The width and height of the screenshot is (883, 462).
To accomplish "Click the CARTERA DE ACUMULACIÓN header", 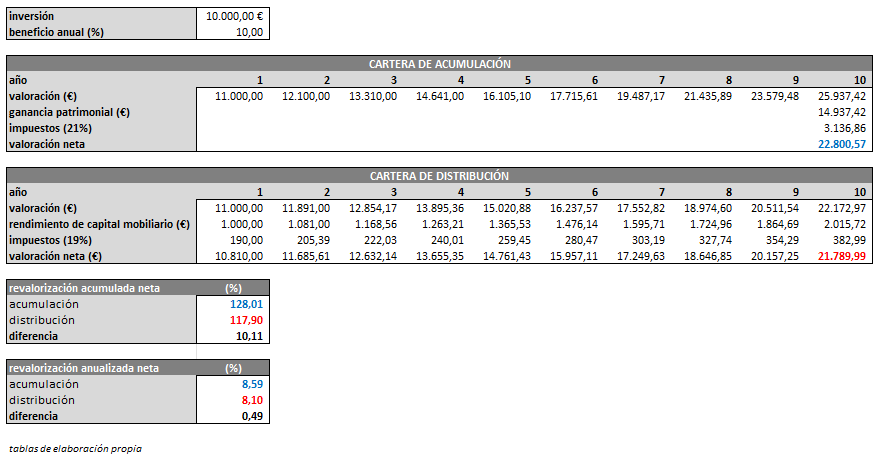I will (x=439, y=64).
